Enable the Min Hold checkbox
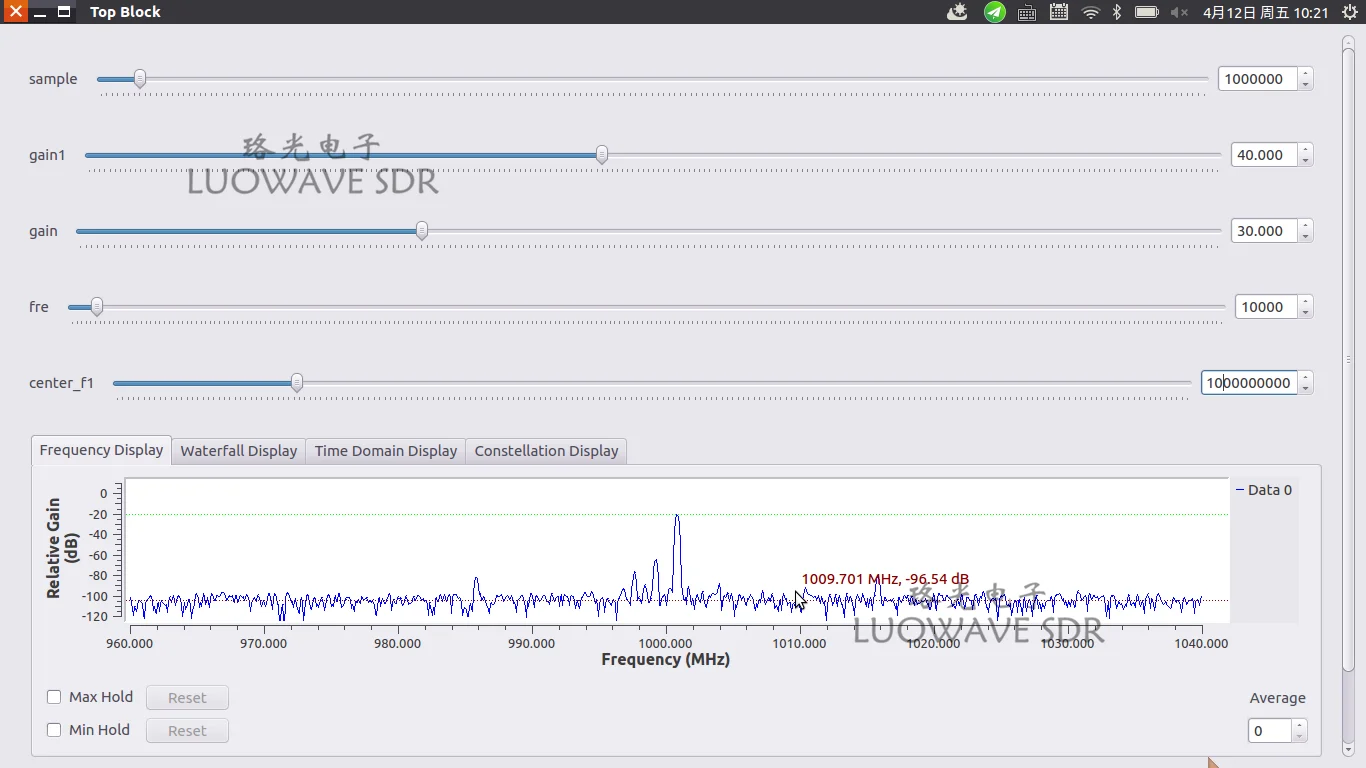The image size is (1366, 768). 54,730
